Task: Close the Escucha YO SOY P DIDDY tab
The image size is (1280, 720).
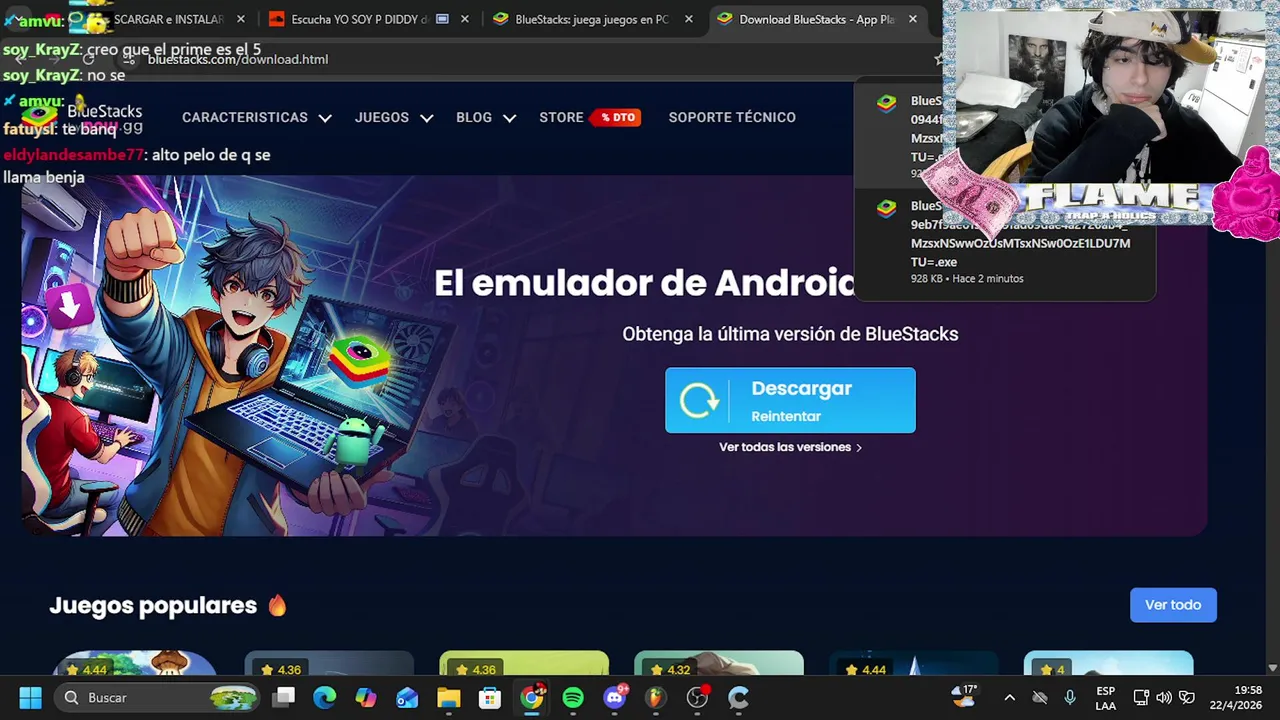Action: 464,19
